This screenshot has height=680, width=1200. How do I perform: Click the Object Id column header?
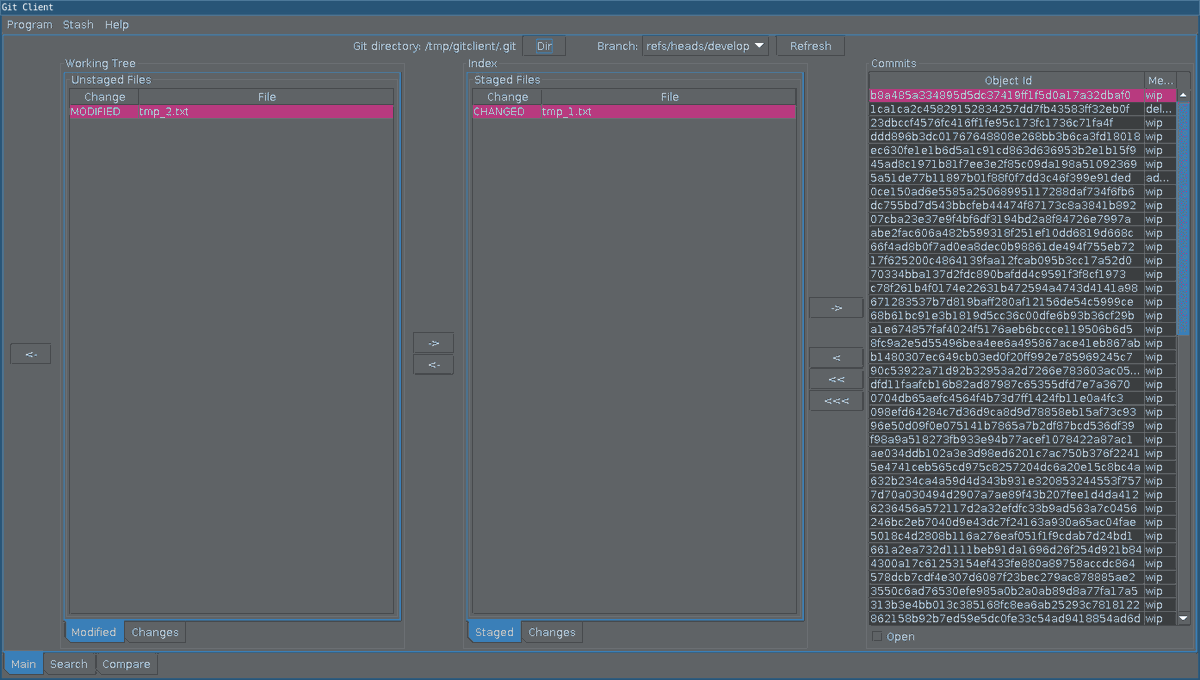(1008, 81)
